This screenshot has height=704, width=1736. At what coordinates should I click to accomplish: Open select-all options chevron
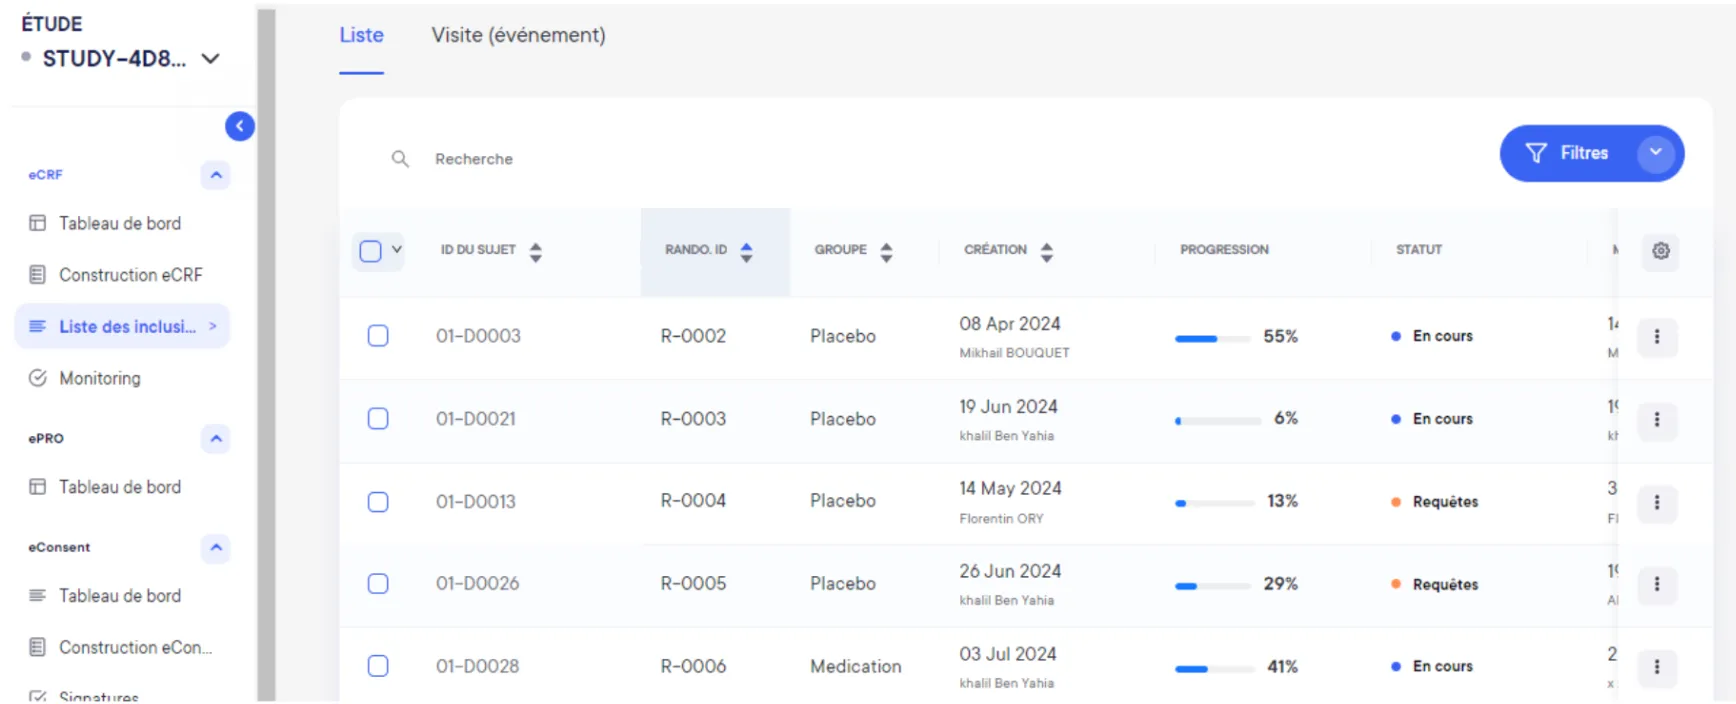click(x=397, y=250)
